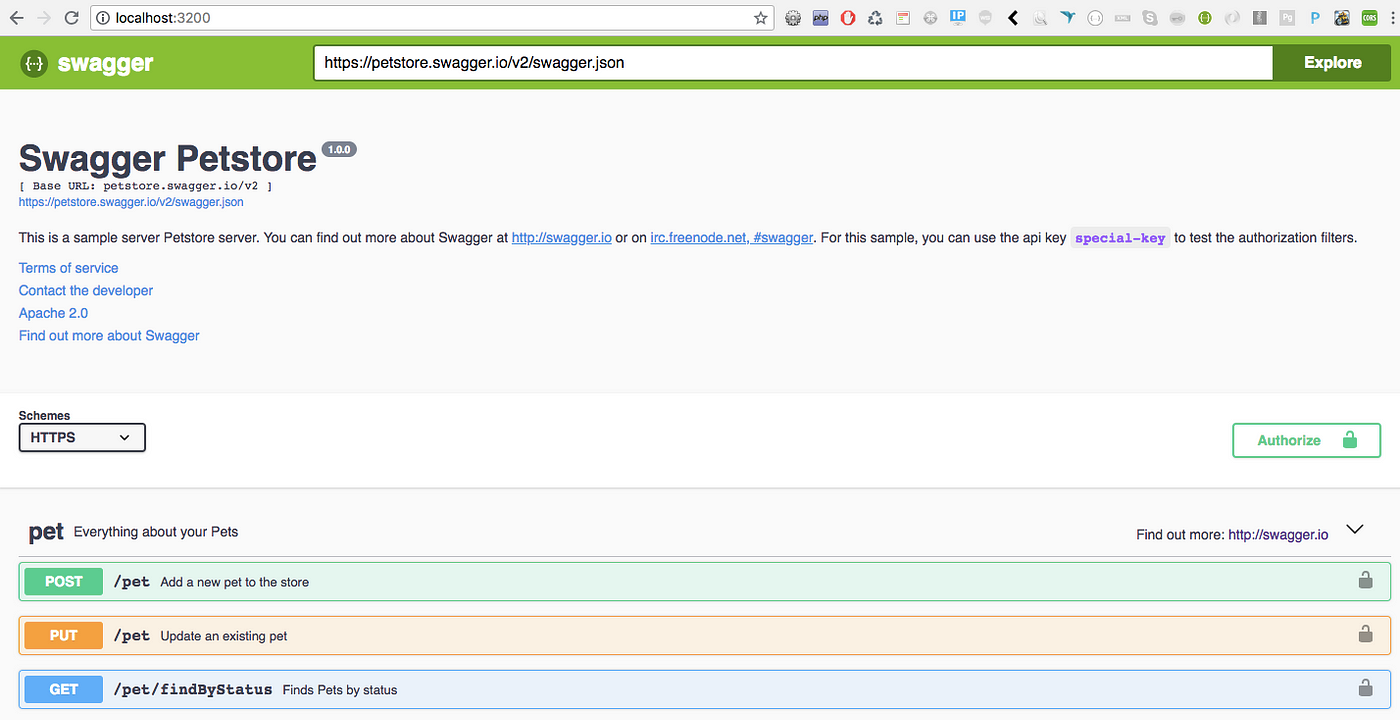Open the gray Pg extension icon

click(x=1287, y=18)
